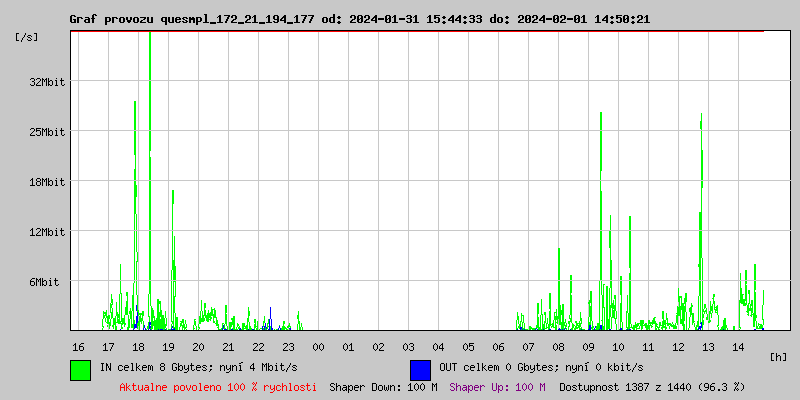Click the '[/s]' unit label above the Y axis

27,36
